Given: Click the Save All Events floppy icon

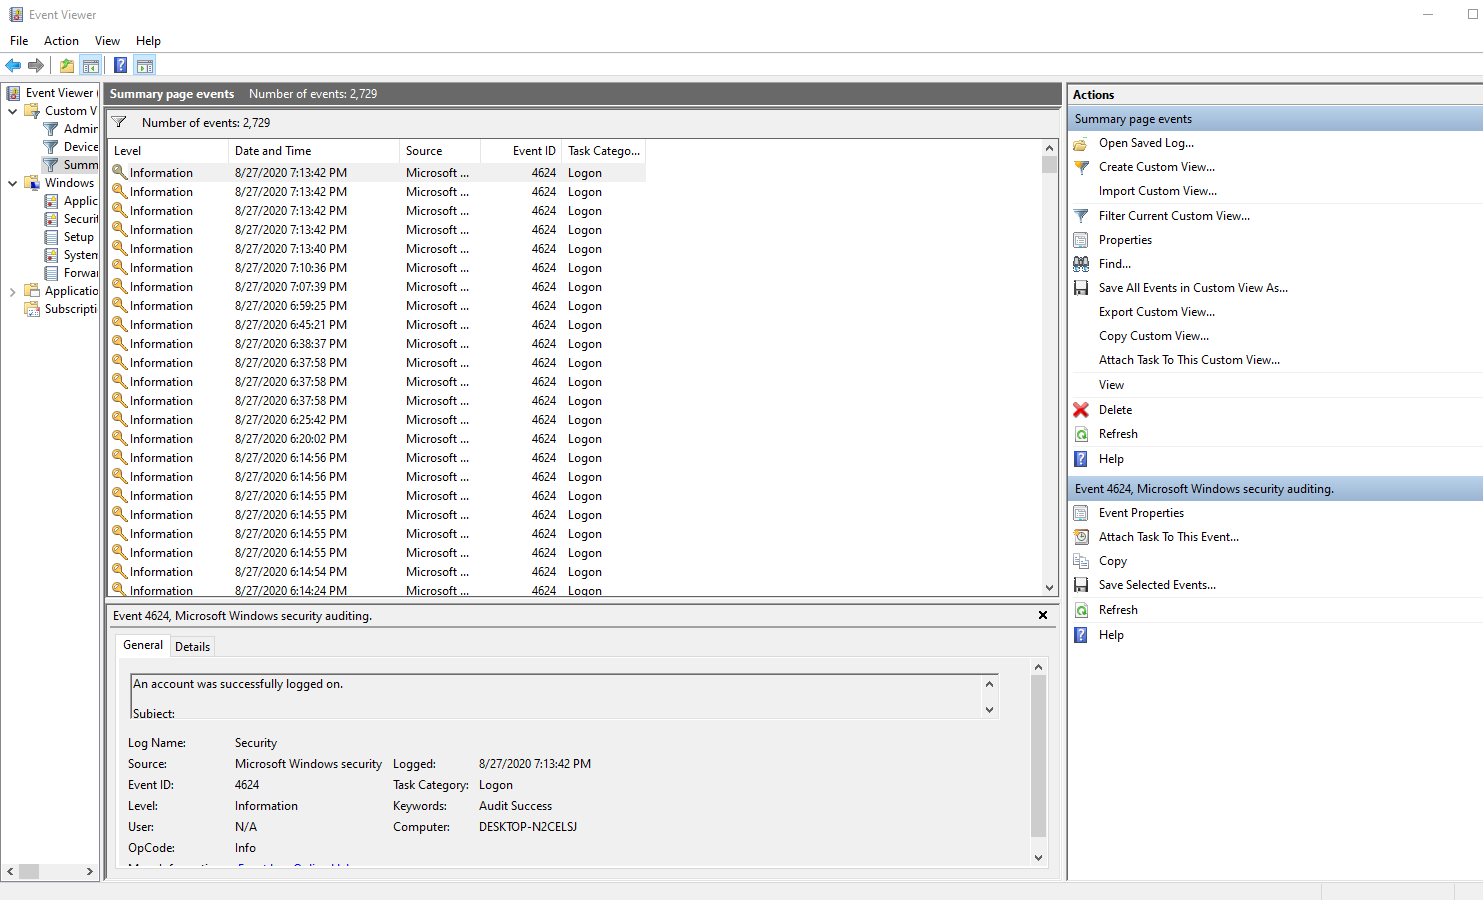Looking at the screenshot, I should point(1081,288).
